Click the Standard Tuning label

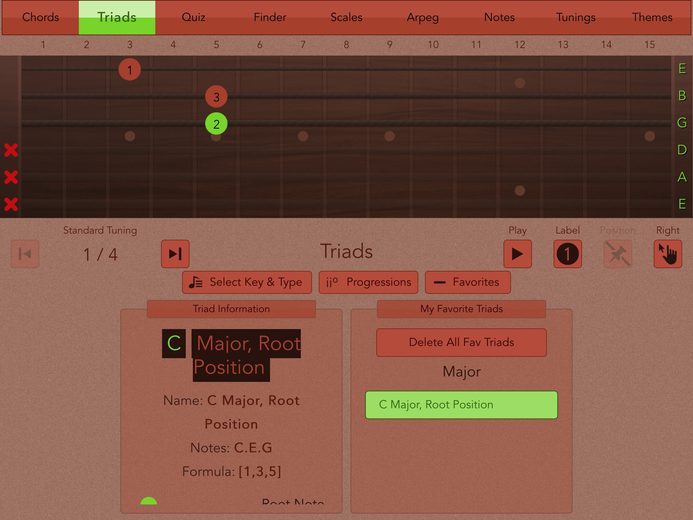(100, 230)
